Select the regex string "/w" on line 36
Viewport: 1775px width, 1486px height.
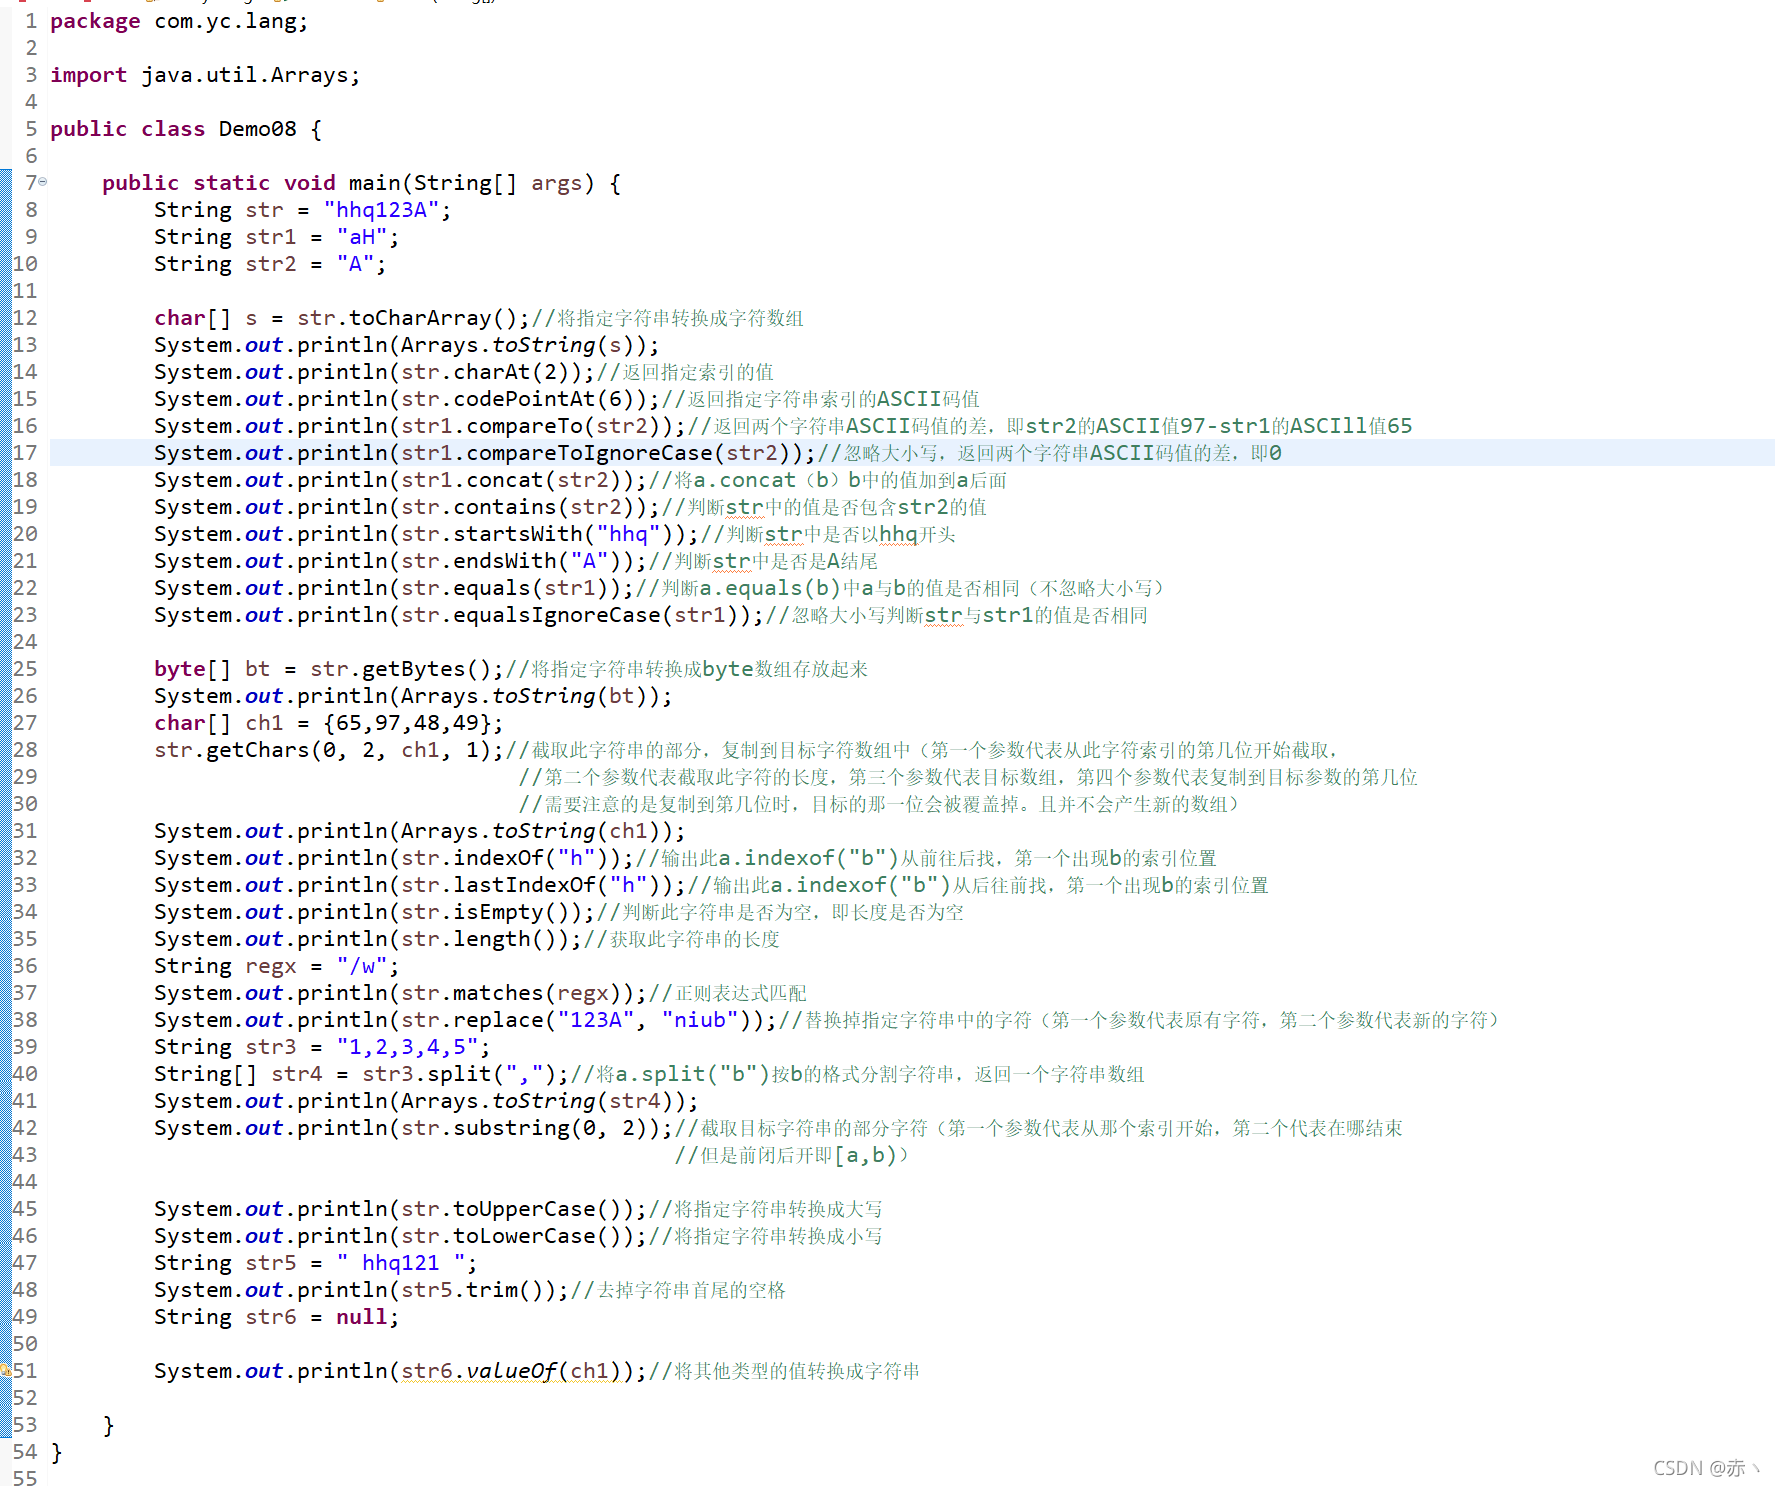pos(362,965)
